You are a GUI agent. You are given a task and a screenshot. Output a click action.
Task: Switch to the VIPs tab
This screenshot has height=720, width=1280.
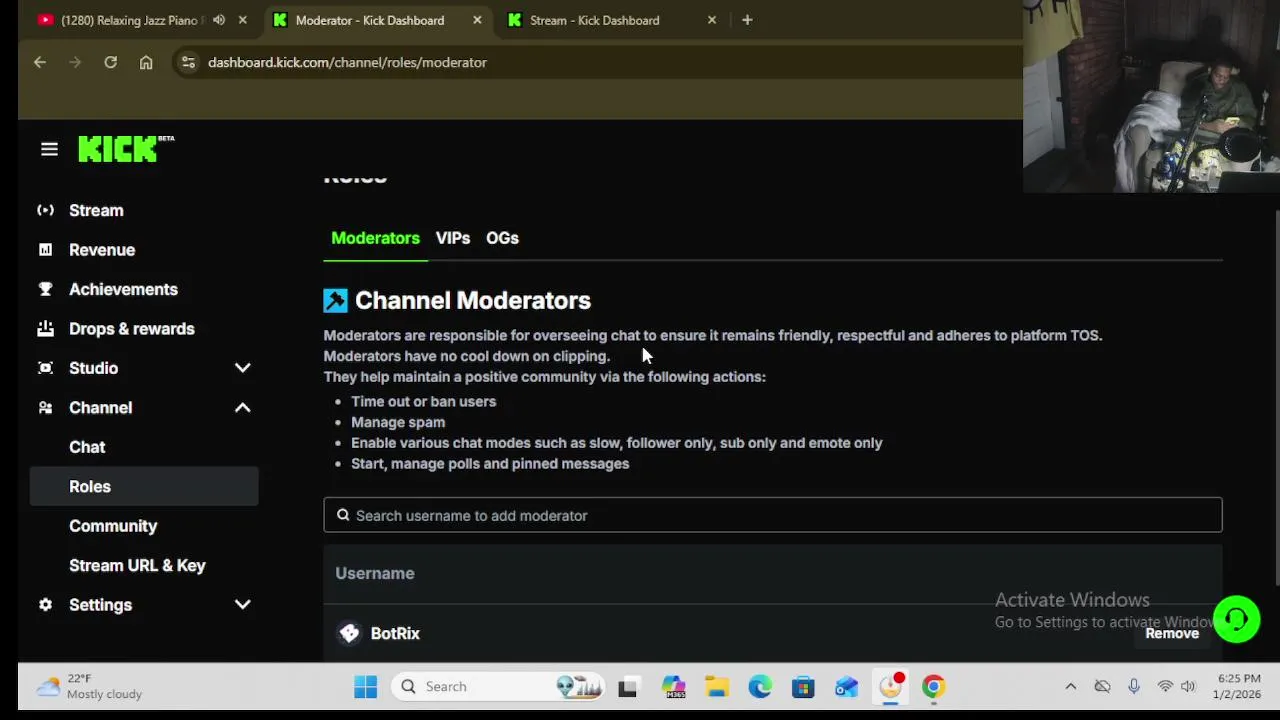tap(453, 238)
